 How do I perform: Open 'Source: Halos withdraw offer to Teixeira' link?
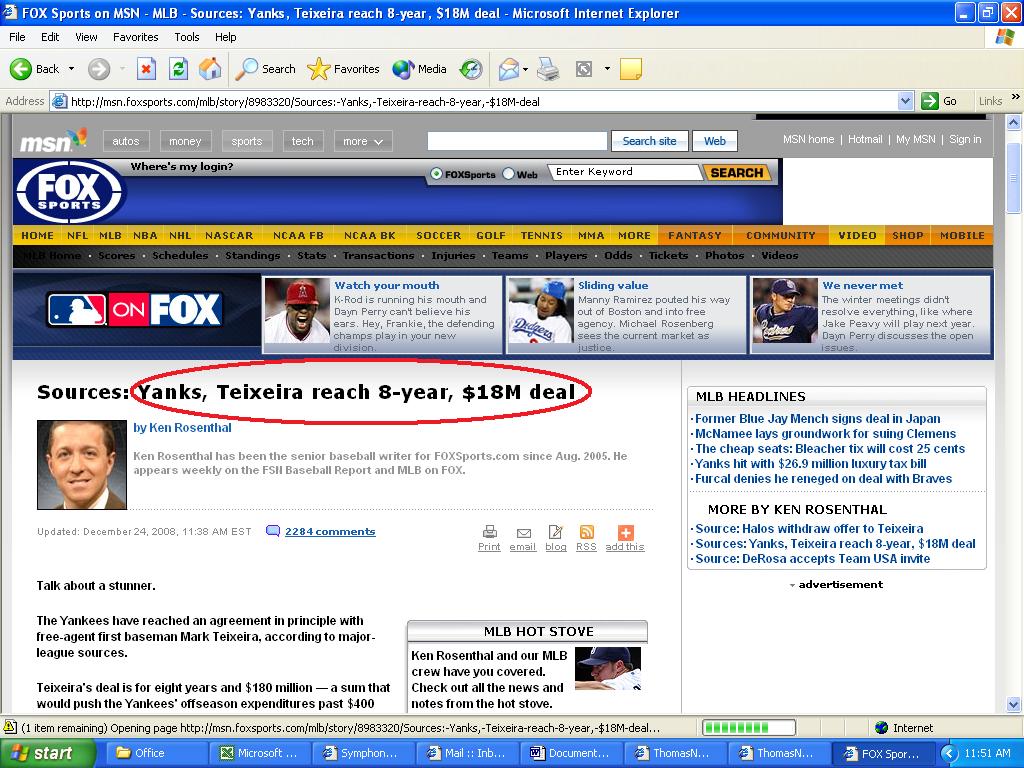pyautogui.click(x=809, y=528)
